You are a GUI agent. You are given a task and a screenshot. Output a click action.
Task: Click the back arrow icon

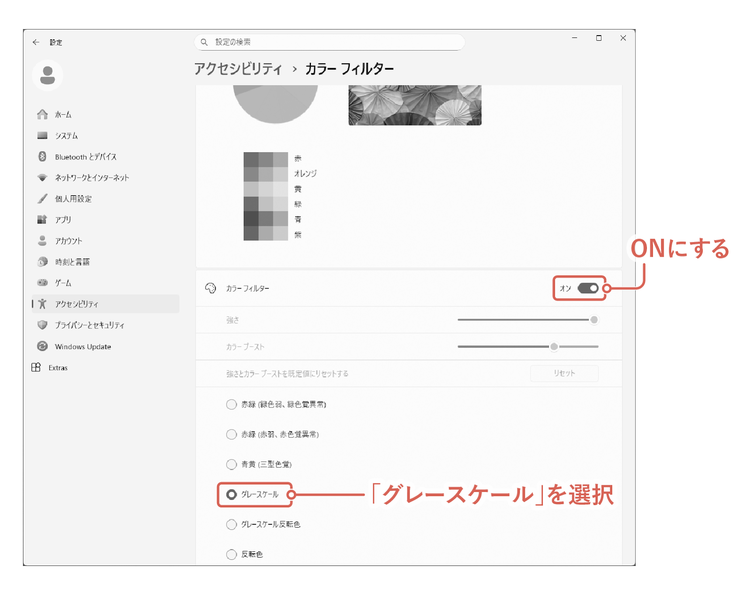36,42
